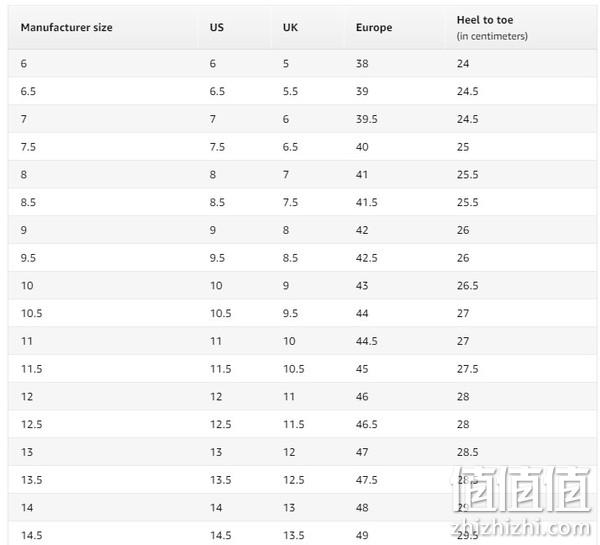Click the watermark logo characters
Viewport: 600px width, 545px height.
tap(522, 490)
